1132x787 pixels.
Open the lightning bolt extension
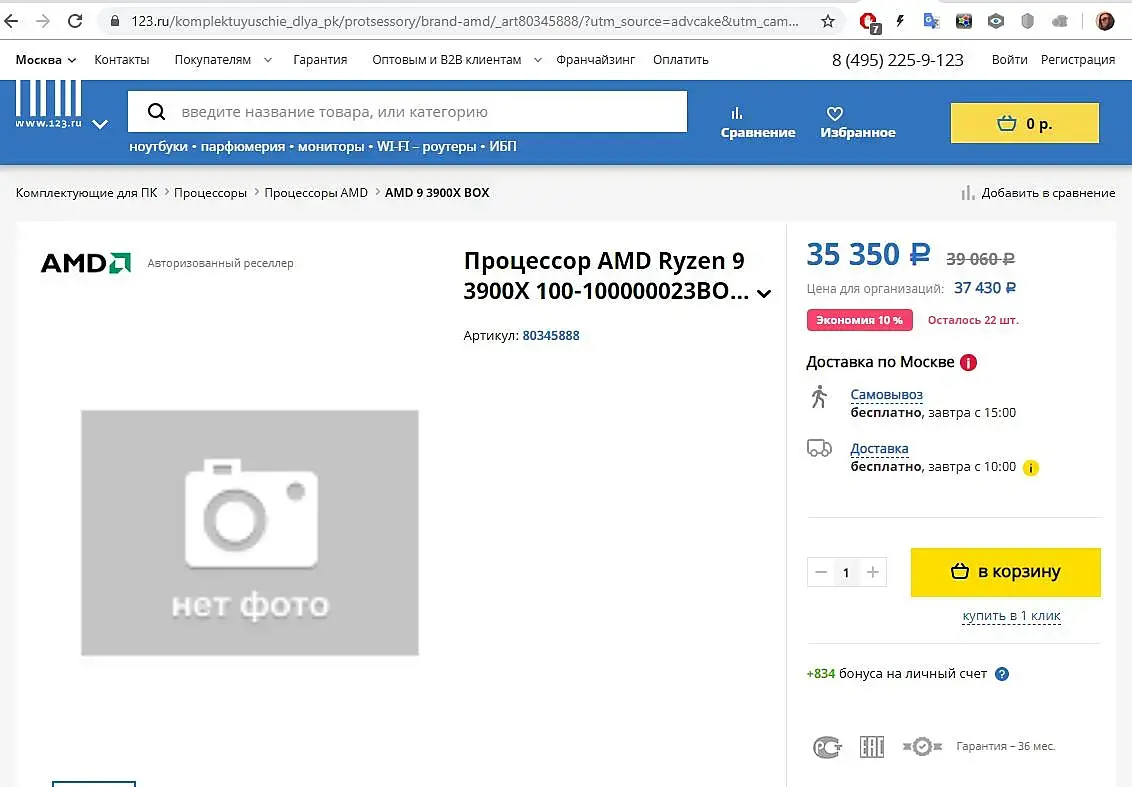click(900, 21)
